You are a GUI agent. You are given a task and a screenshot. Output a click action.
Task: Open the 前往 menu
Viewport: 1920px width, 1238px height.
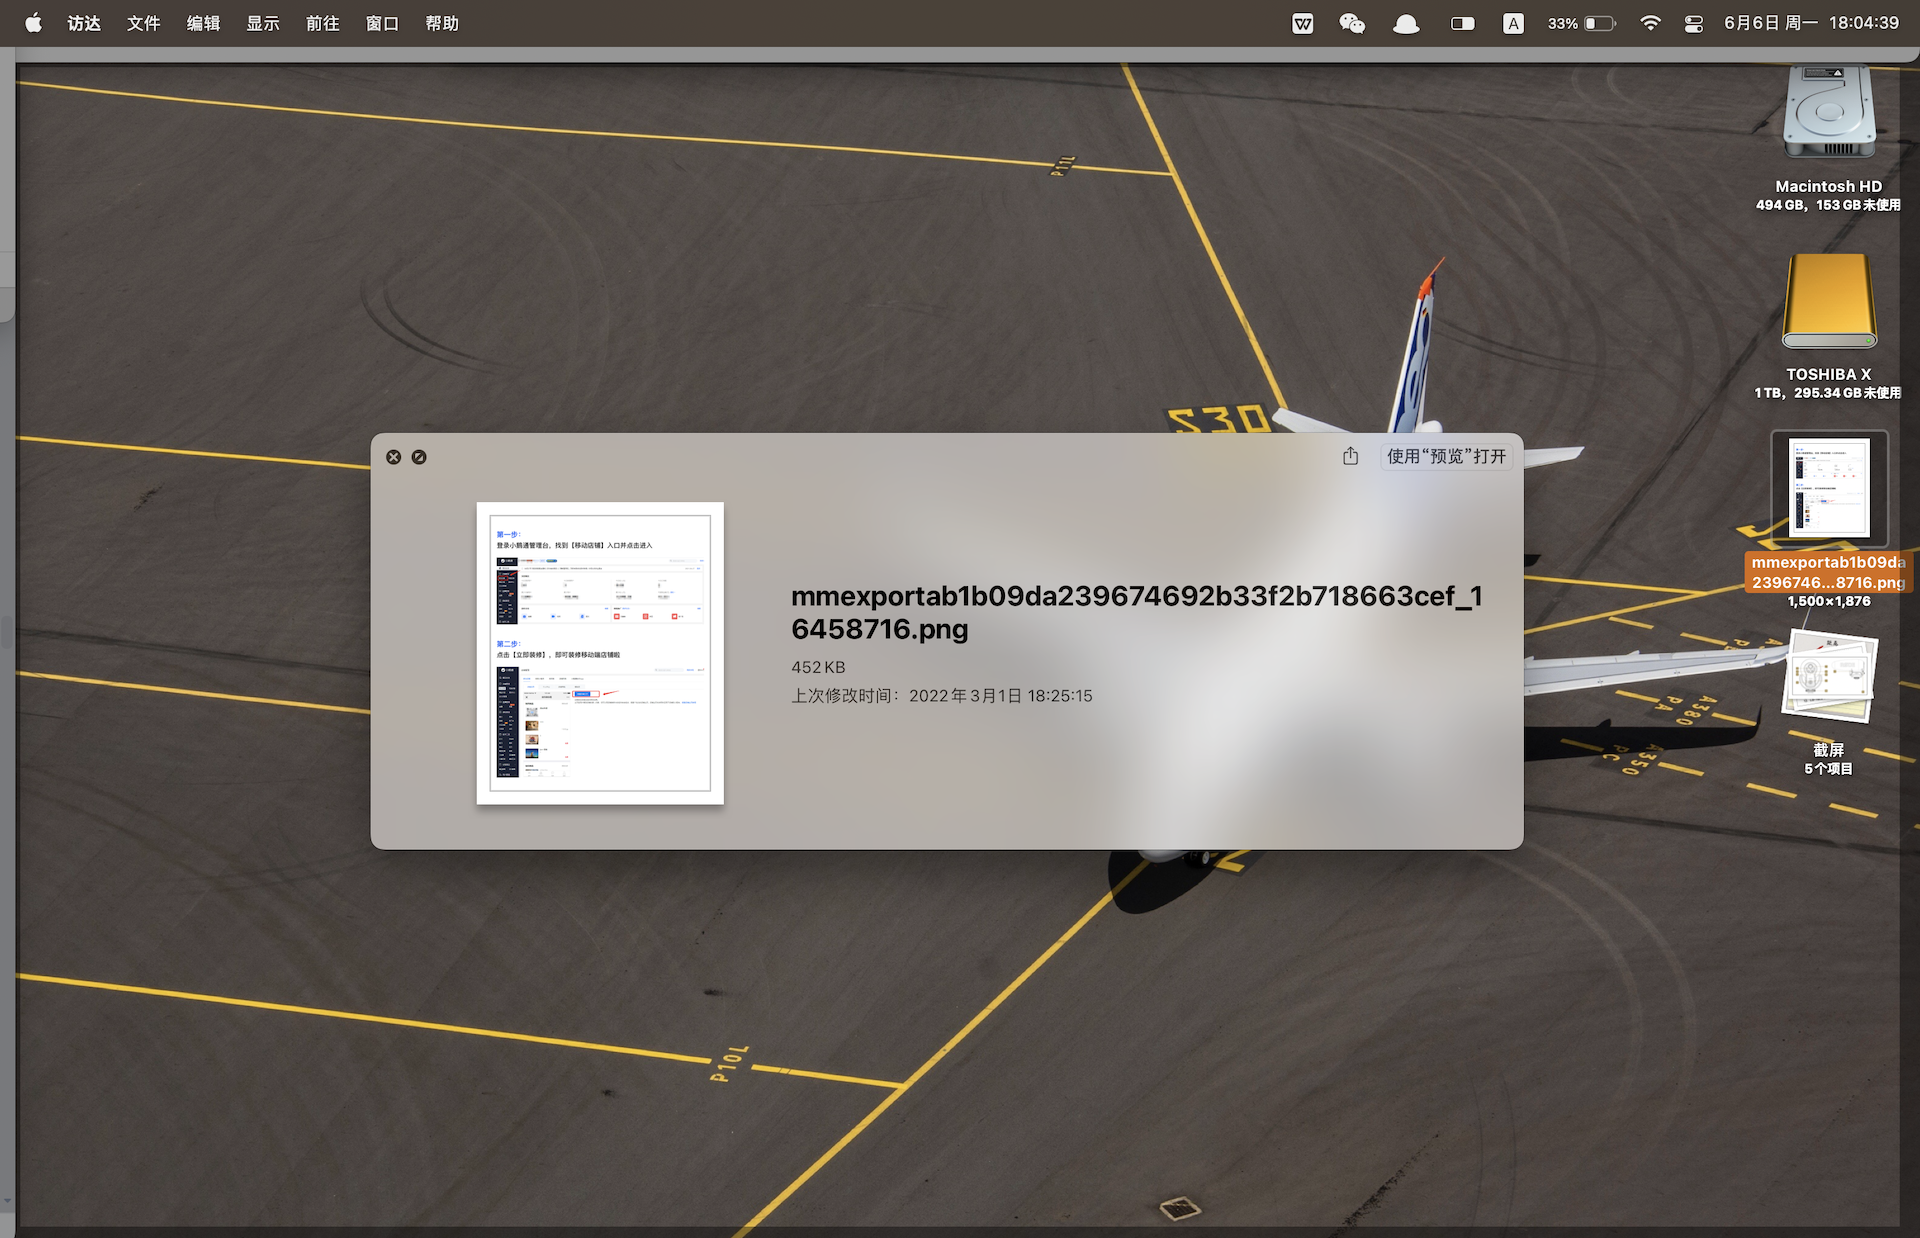click(322, 23)
